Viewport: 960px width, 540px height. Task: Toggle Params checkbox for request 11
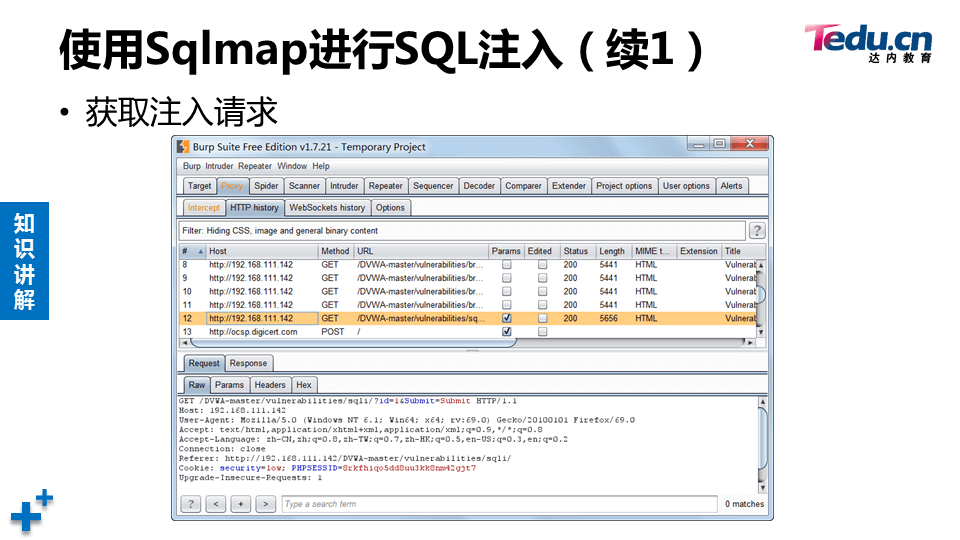pos(506,305)
